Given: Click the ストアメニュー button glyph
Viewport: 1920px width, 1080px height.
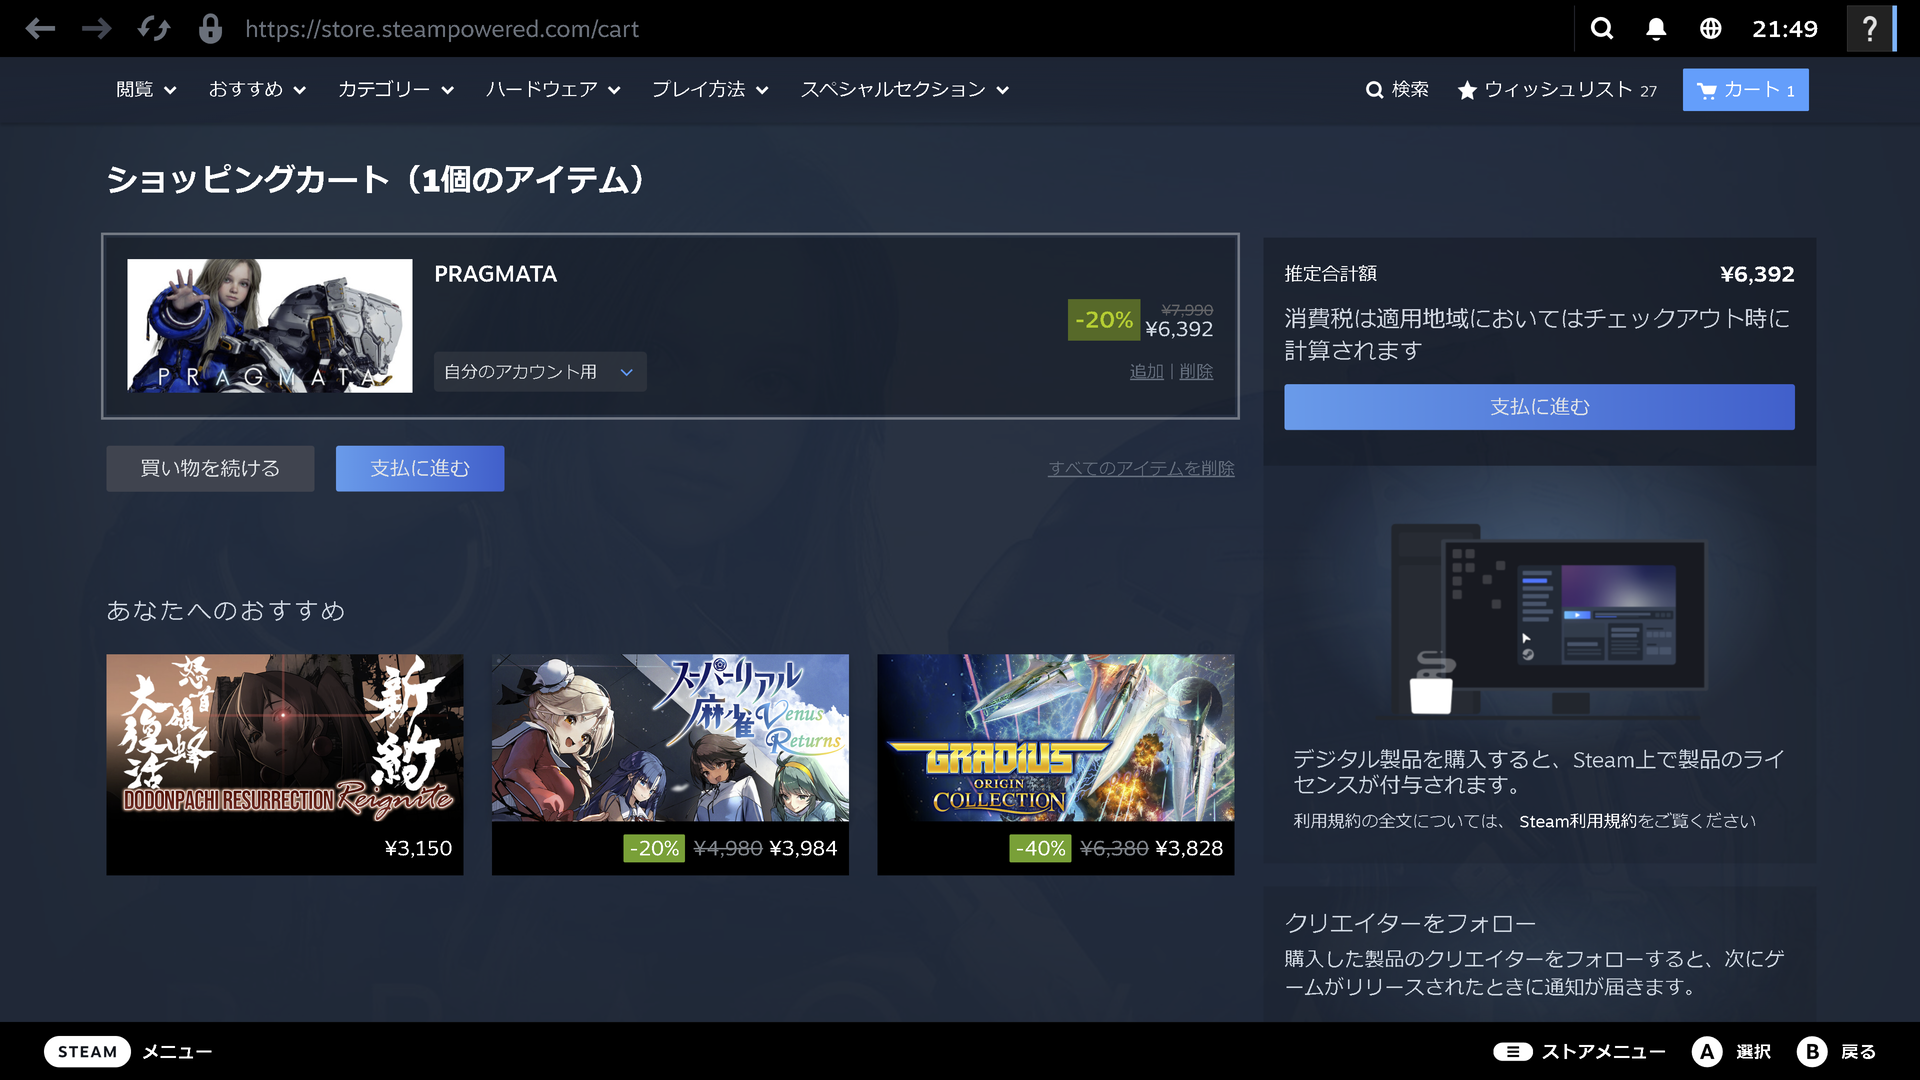Looking at the screenshot, I should coord(1513,1052).
